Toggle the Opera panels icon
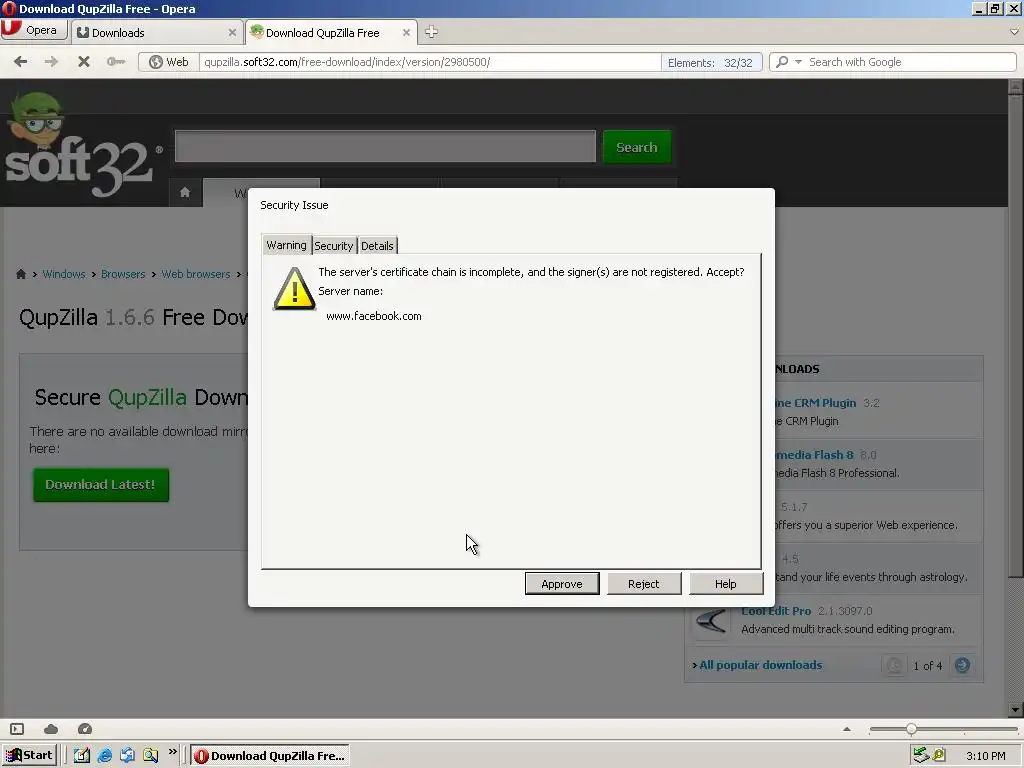This screenshot has height=768, width=1024. 17,729
